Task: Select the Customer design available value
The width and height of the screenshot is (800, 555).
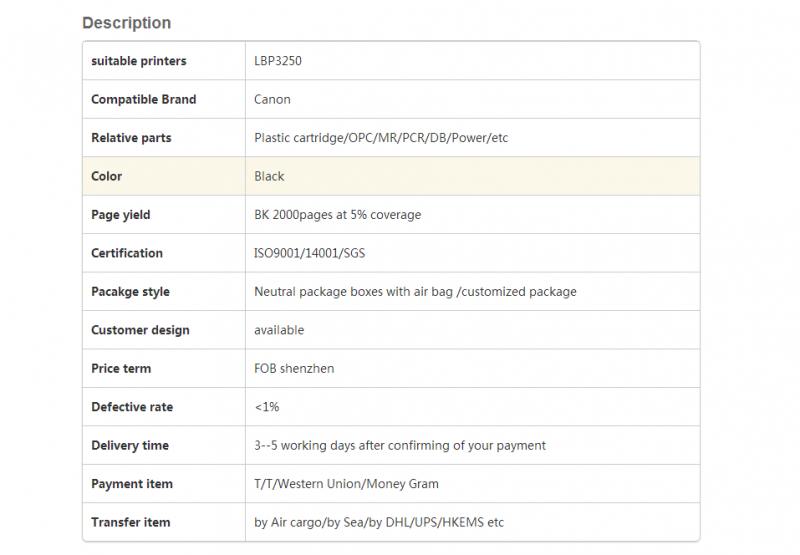Action: 279,330
